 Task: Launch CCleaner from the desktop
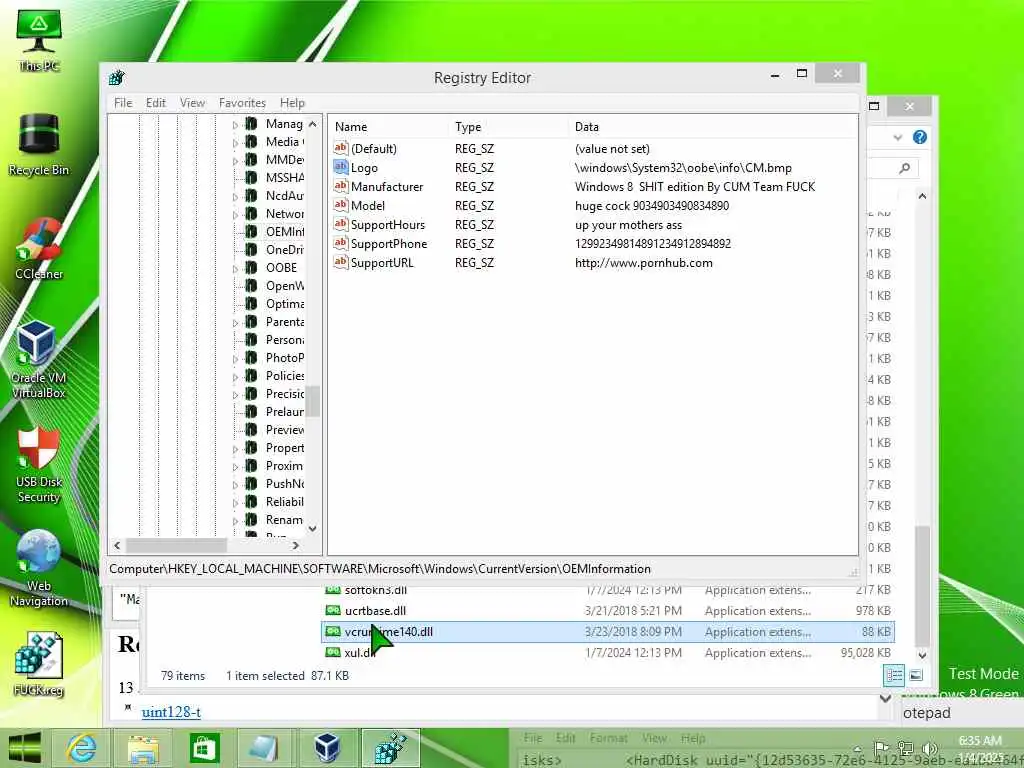(39, 249)
